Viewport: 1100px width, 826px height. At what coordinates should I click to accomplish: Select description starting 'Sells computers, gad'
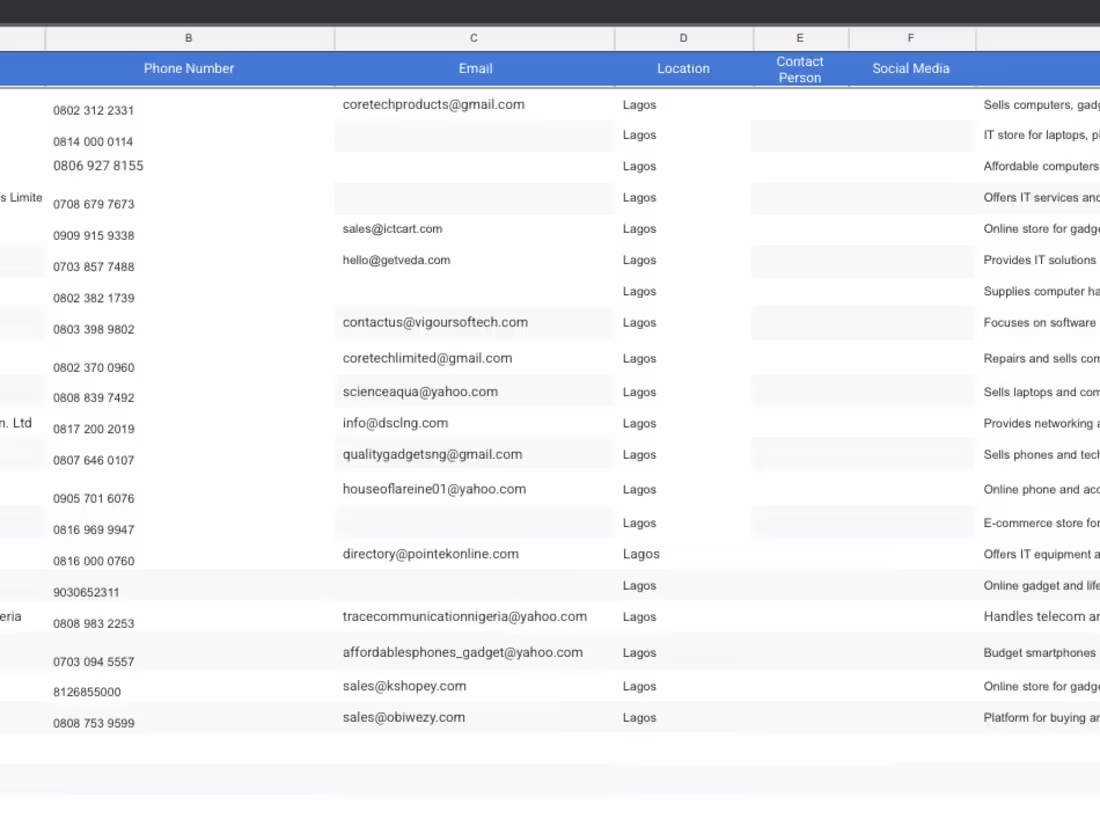(1041, 105)
